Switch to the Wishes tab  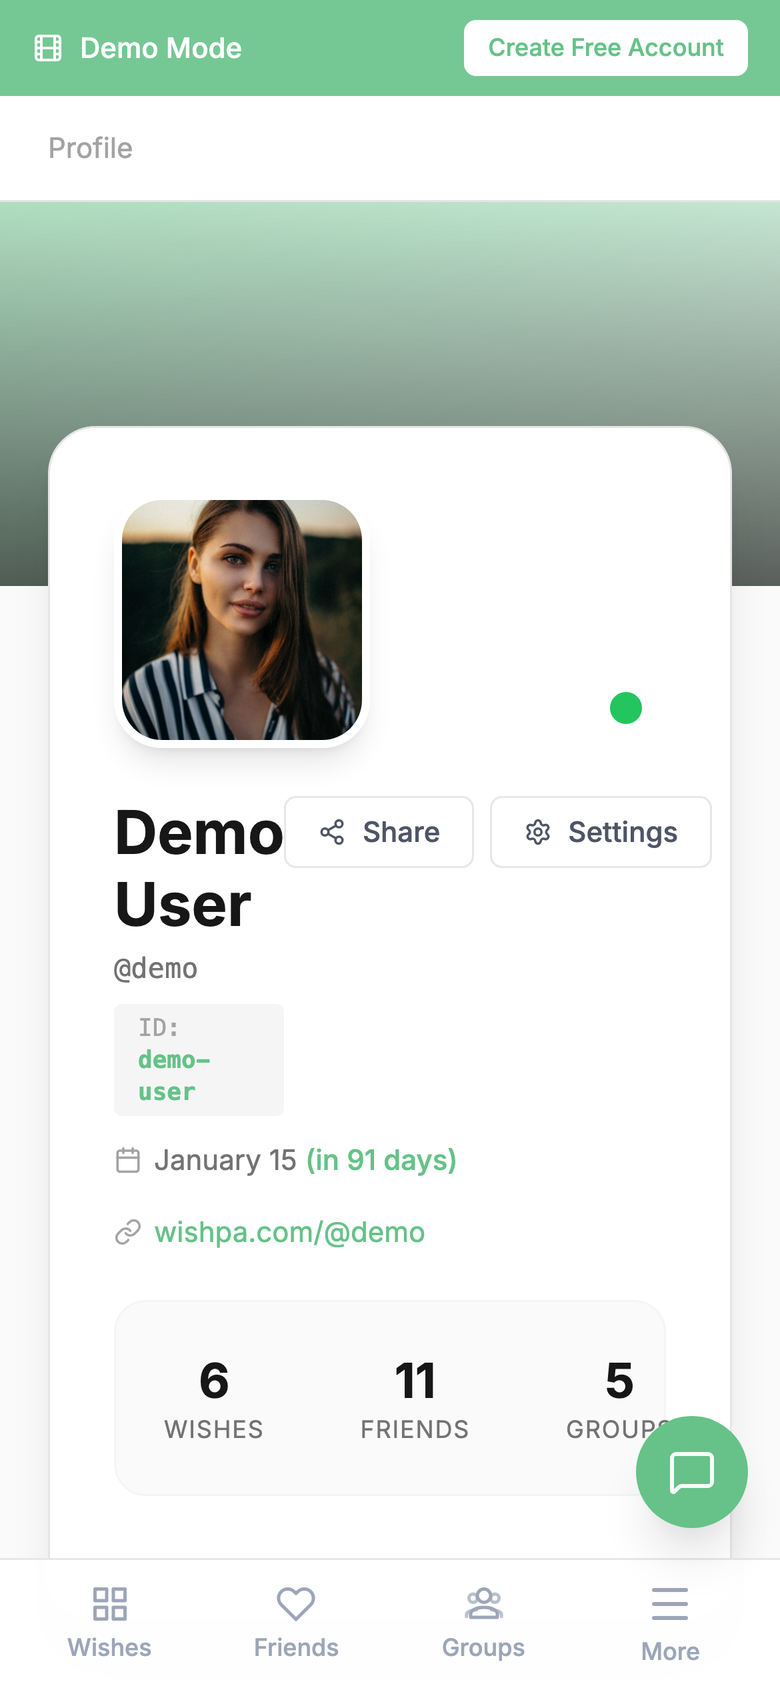click(110, 1622)
